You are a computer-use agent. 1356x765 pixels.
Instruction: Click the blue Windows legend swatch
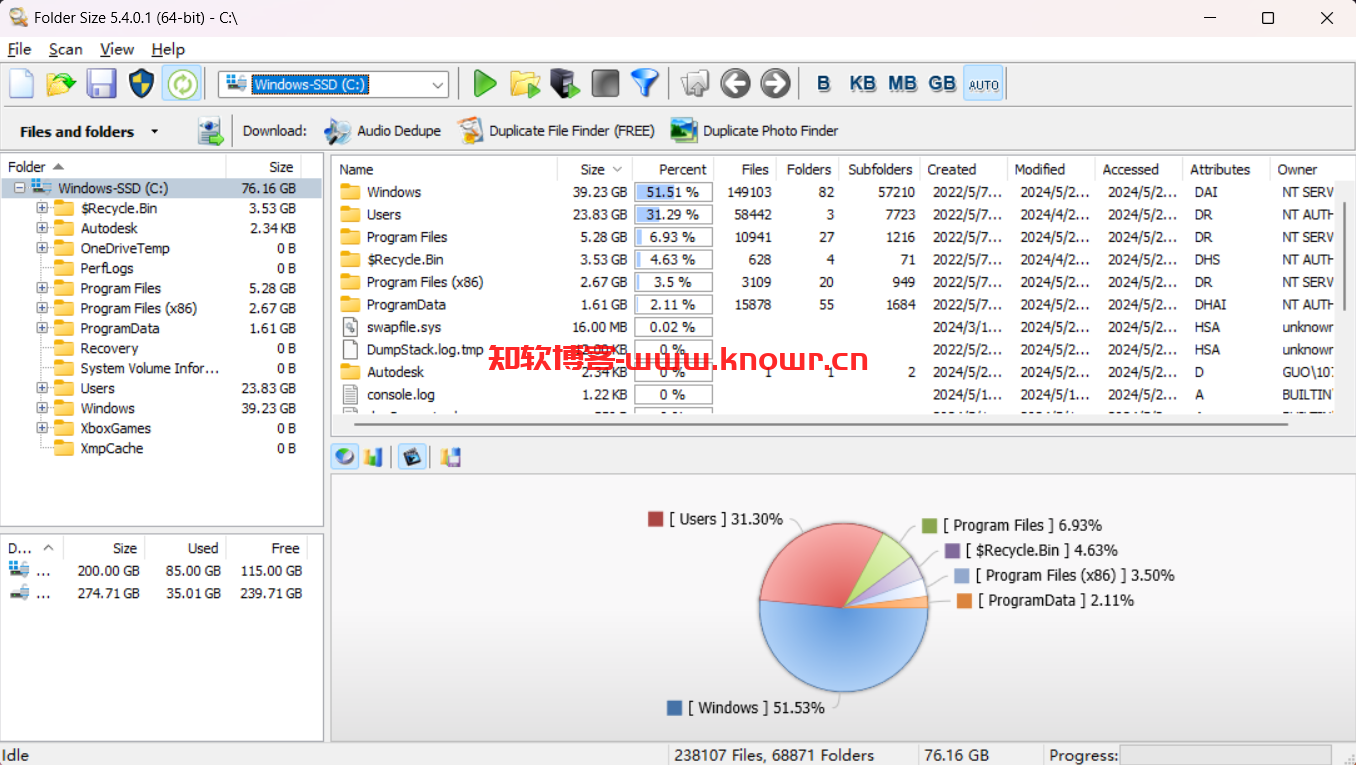[x=674, y=708]
